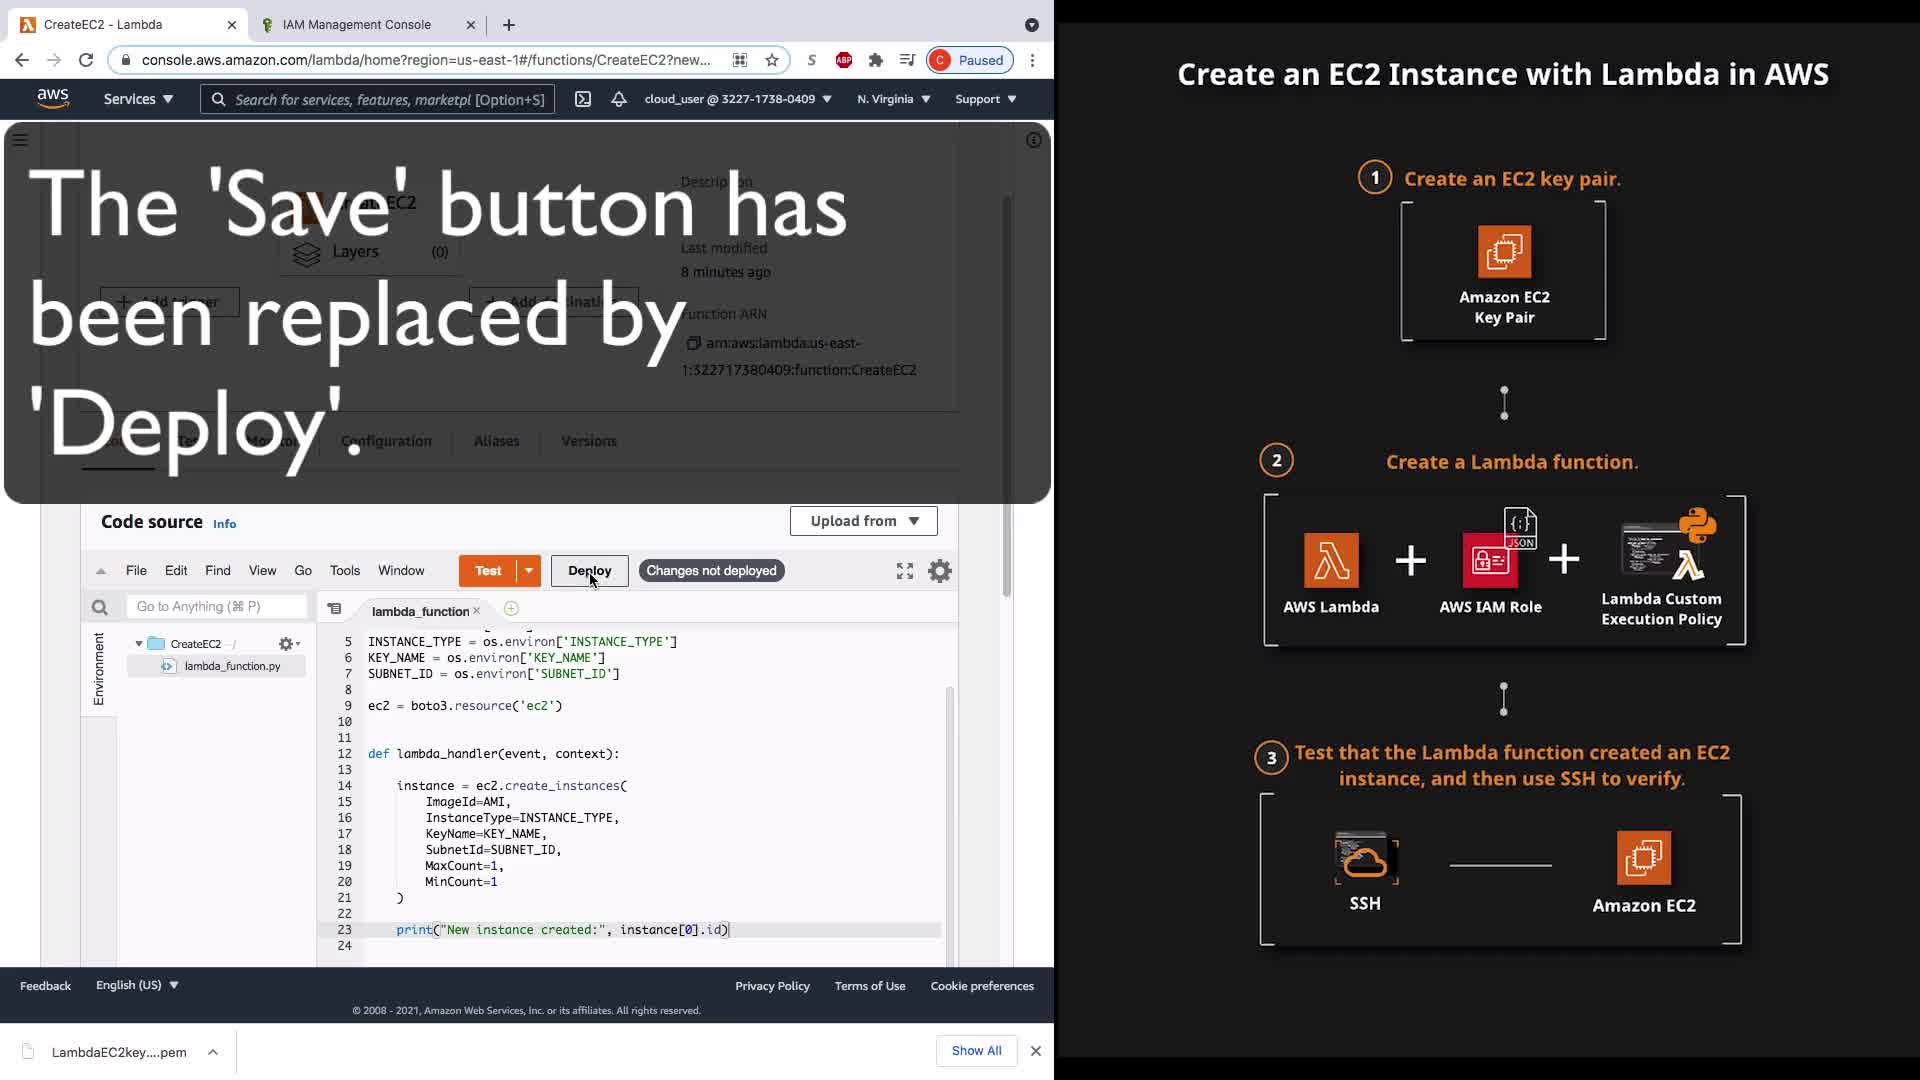
Task: Add new editor tab with plus icon
Action: (511, 609)
